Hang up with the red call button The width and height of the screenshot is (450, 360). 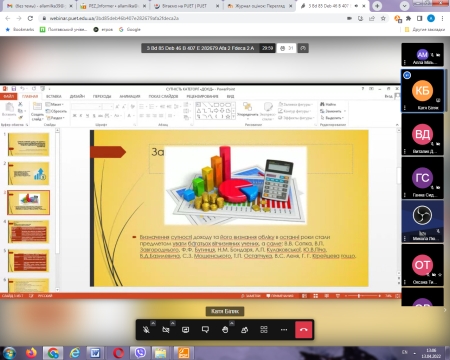click(x=304, y=330)
